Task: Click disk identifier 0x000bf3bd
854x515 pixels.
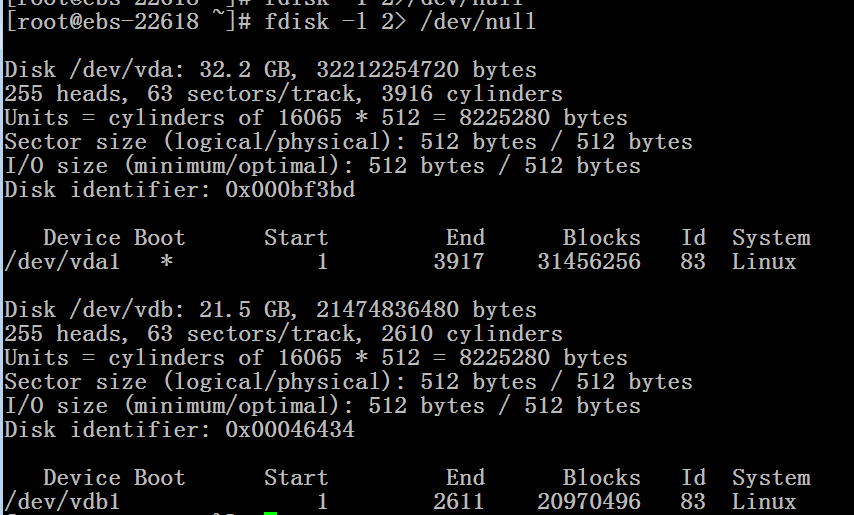Action: click(290, 190)
